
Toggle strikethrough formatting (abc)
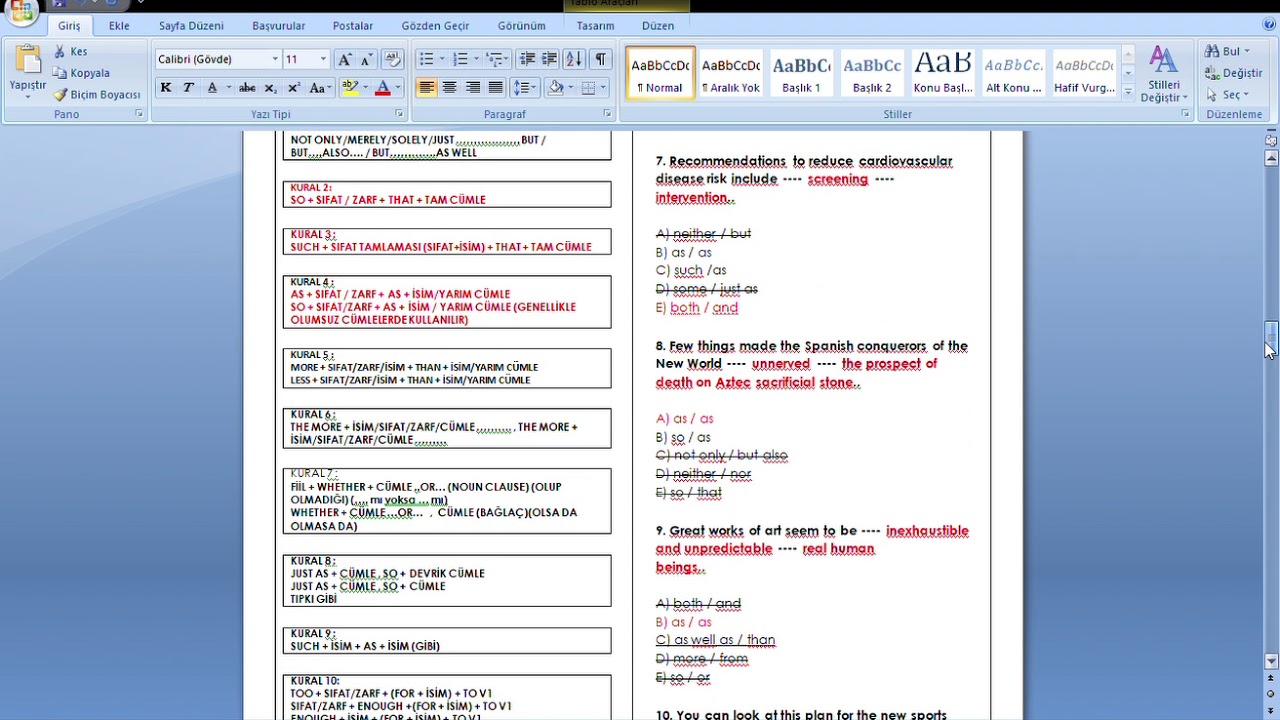tap(247, 88)
